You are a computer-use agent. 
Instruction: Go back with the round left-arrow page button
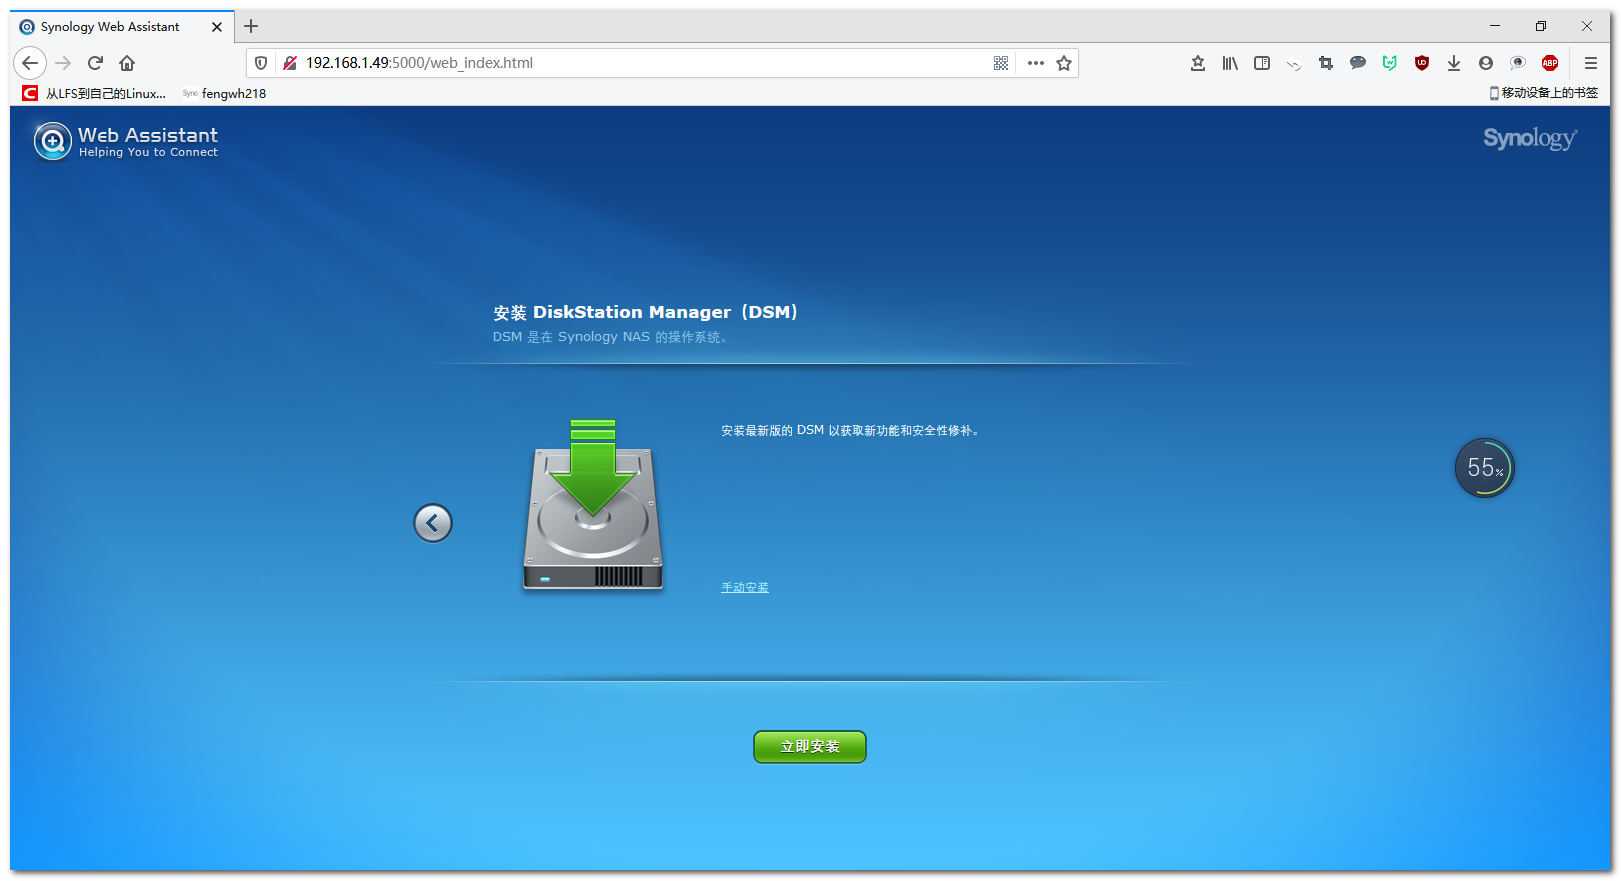click(x=433, y=523)
